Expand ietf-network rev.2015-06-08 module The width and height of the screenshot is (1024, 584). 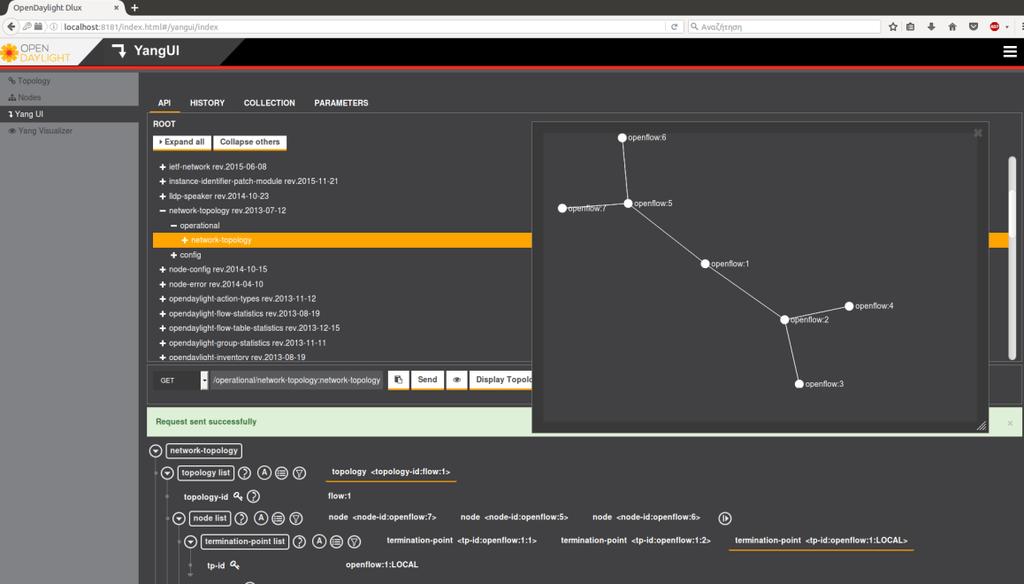coord(163,167)
